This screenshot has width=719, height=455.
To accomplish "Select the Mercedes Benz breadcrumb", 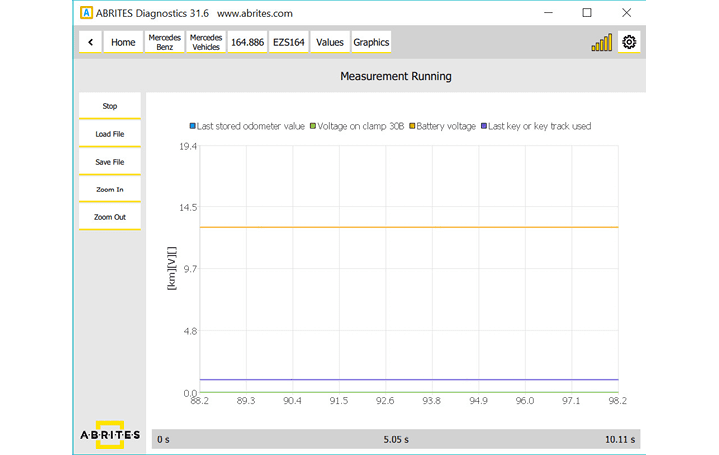I will pyautogui.click(x=165, y=42).
